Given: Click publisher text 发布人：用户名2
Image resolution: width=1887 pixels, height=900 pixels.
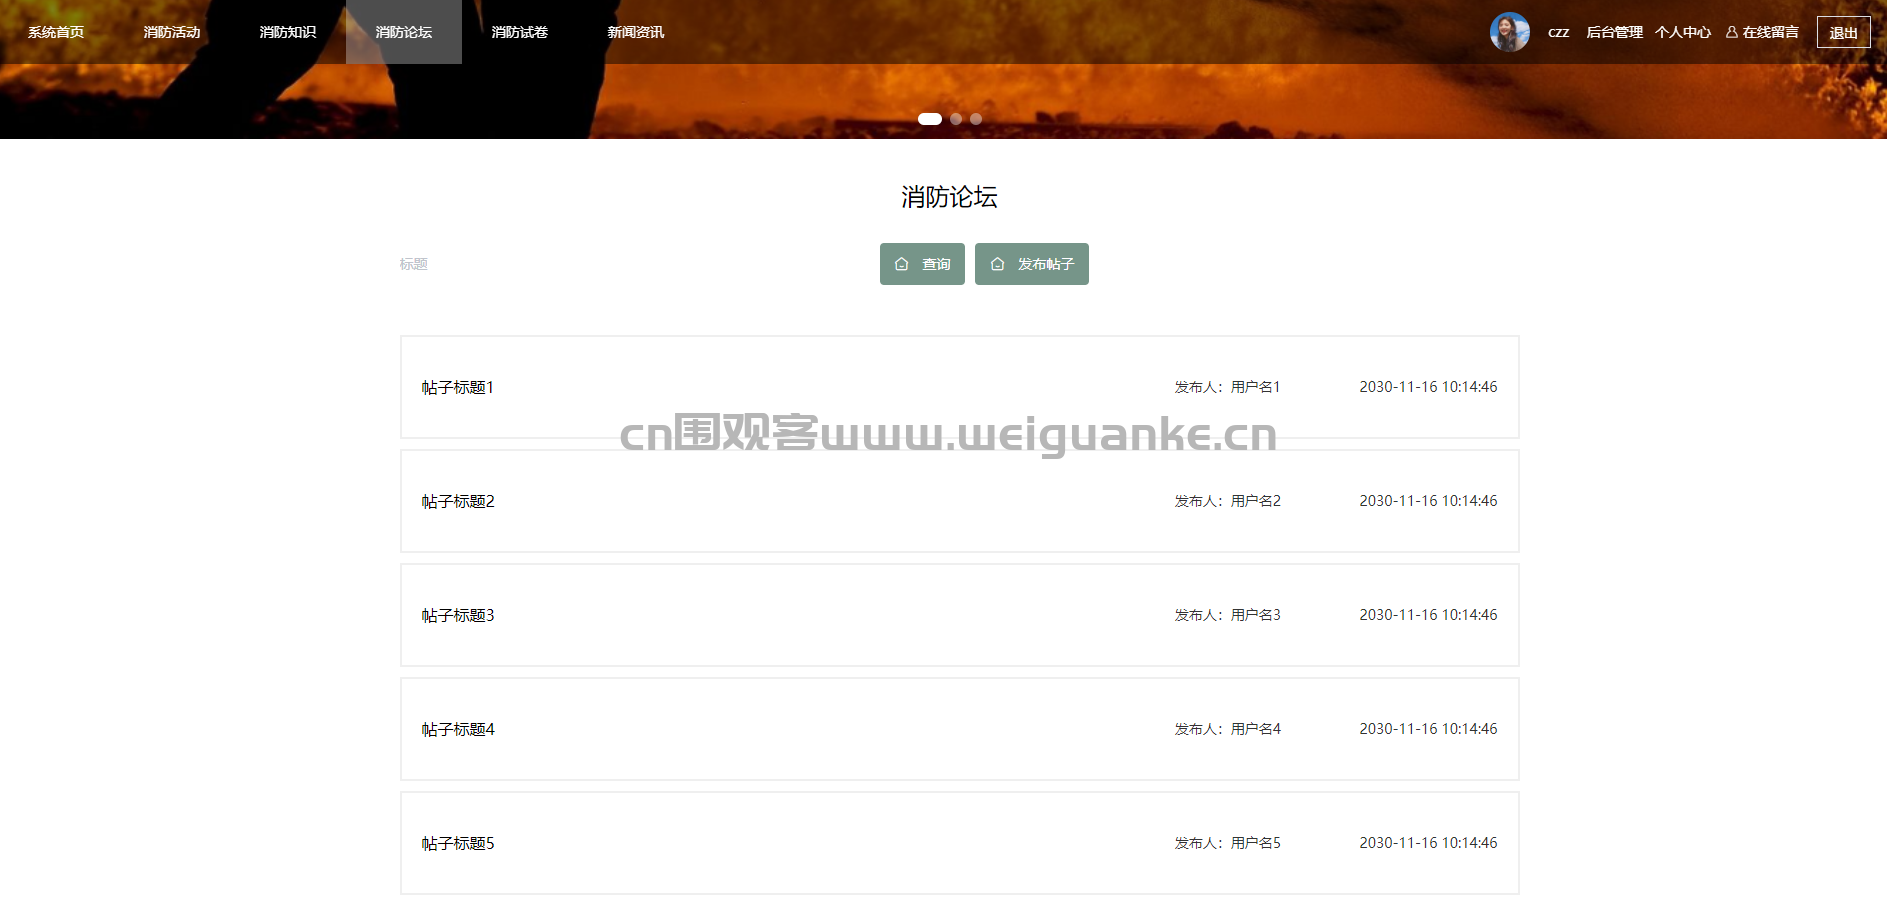Looking at the screenshot, I should (1227, 501).
